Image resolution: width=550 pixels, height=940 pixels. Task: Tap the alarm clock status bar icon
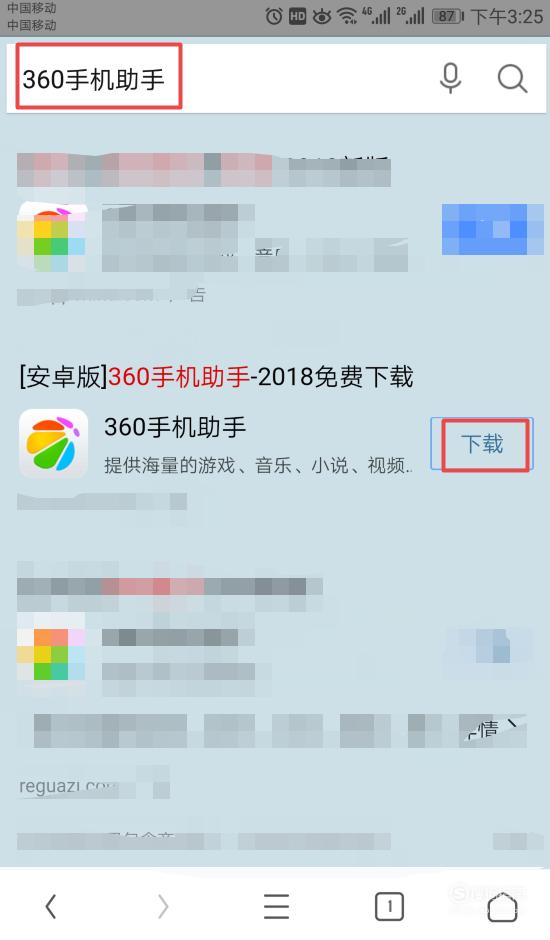274,16
